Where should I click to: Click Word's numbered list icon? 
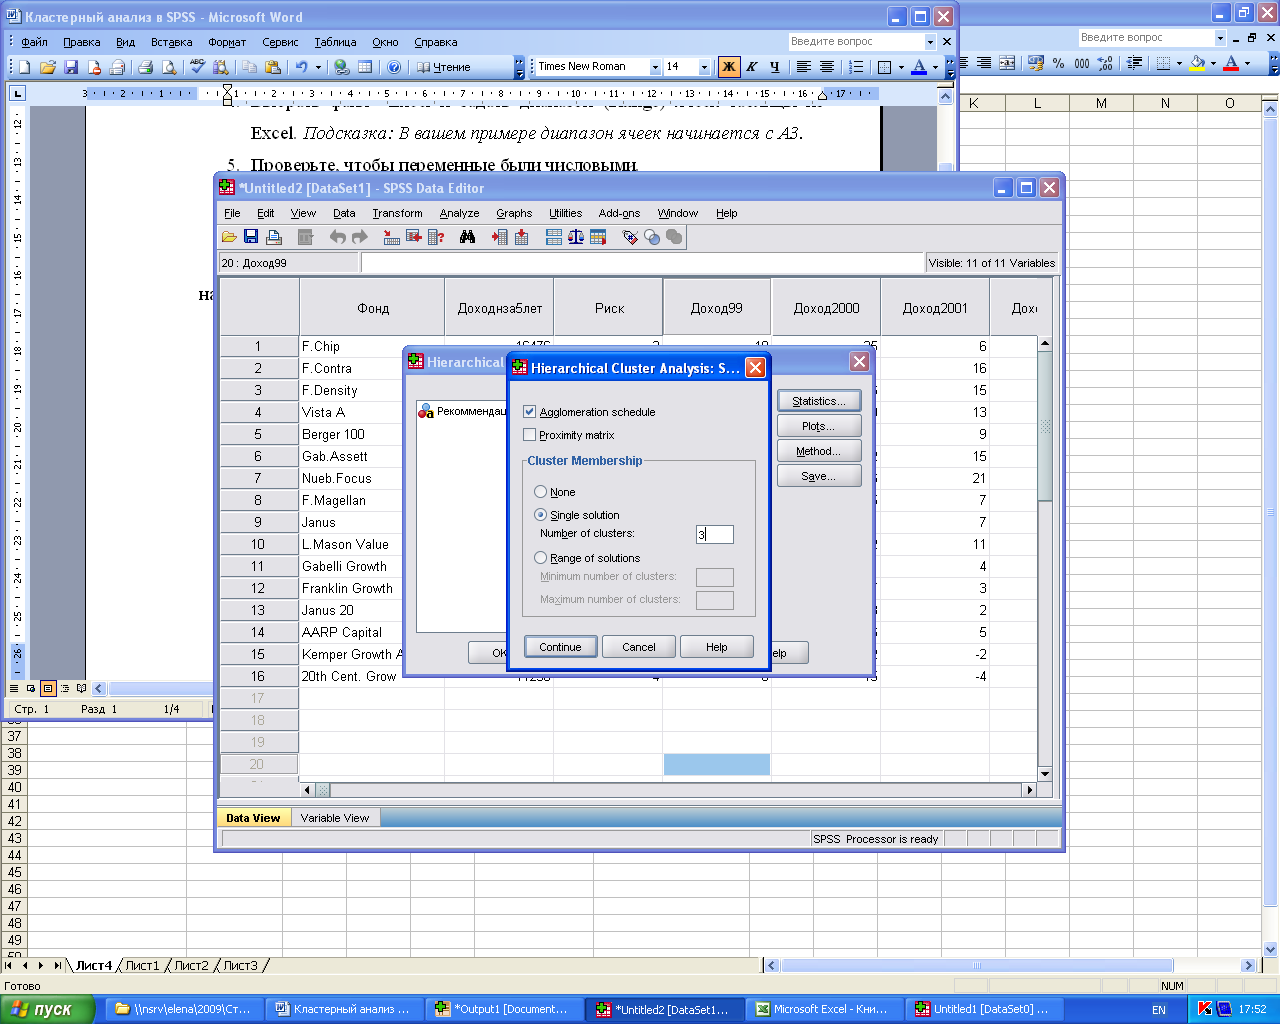pos(856,67)
